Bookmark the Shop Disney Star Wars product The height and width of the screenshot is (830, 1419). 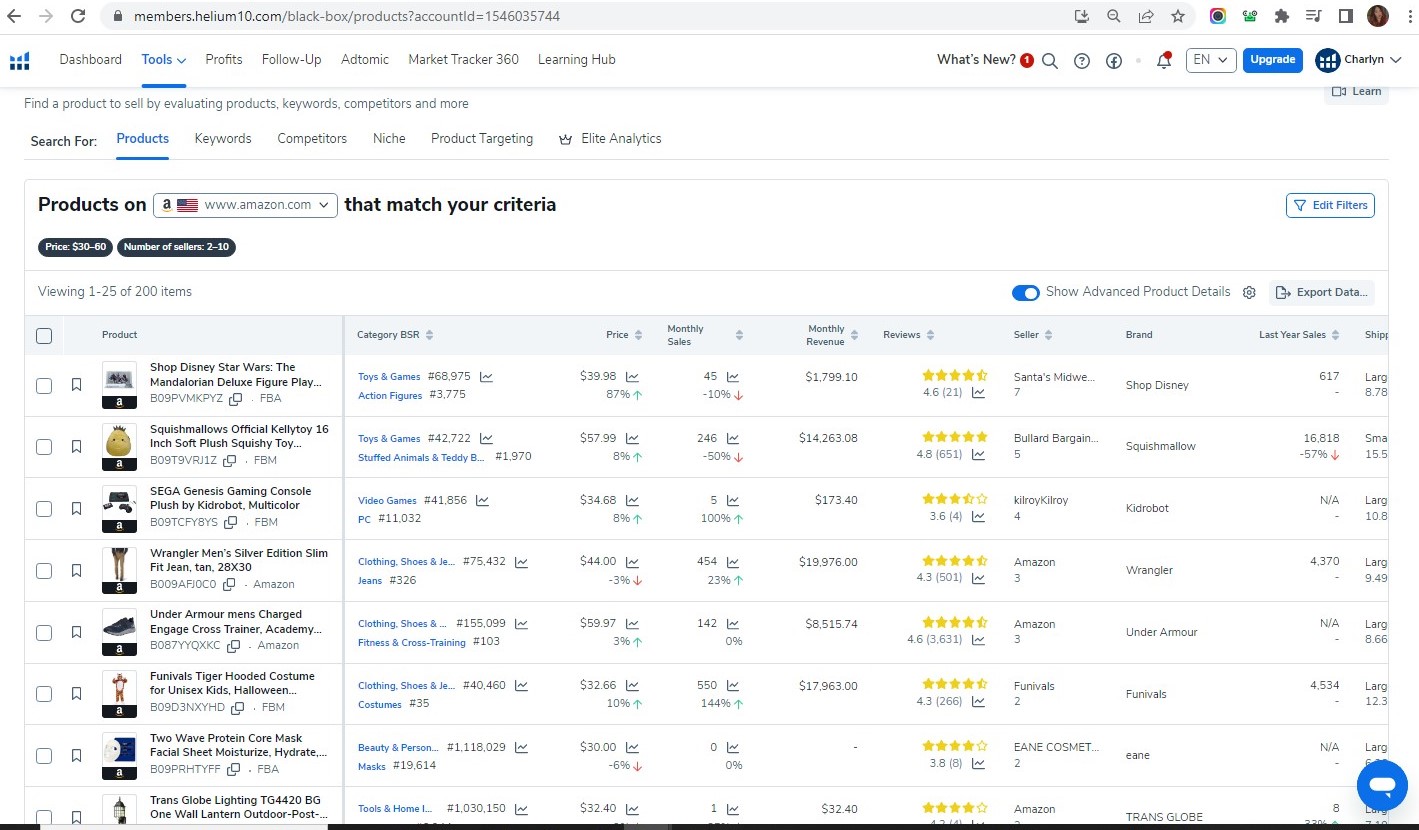[x=76, y=385]
